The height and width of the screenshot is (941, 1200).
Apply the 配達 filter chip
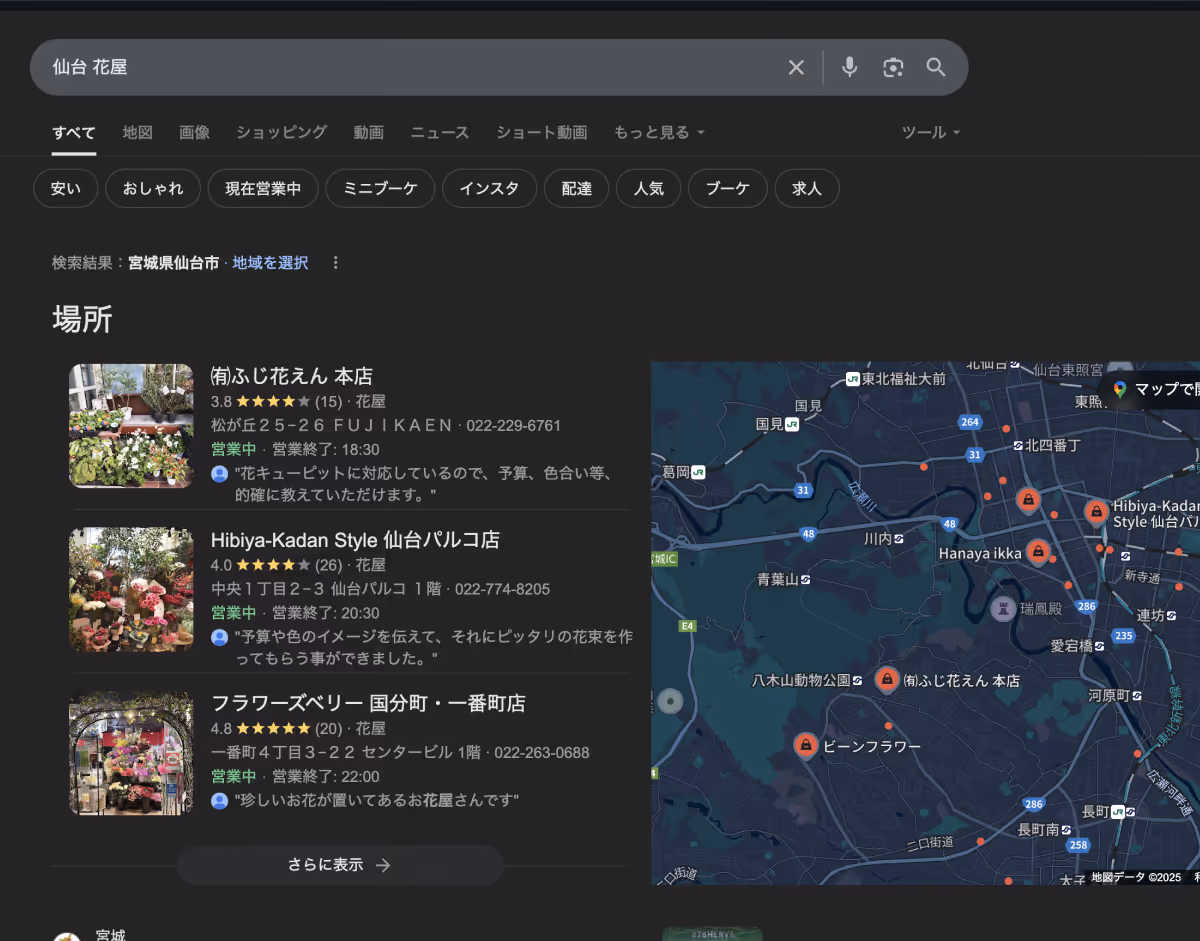(x=577, y=188)
